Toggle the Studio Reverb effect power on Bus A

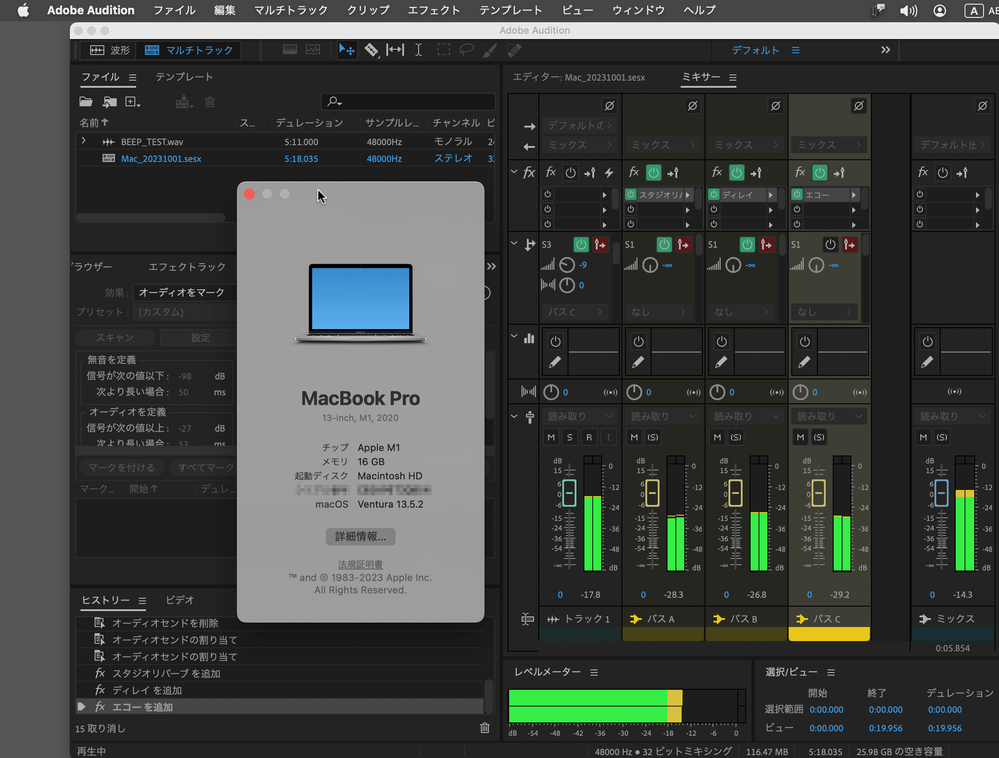coord(631,195)
